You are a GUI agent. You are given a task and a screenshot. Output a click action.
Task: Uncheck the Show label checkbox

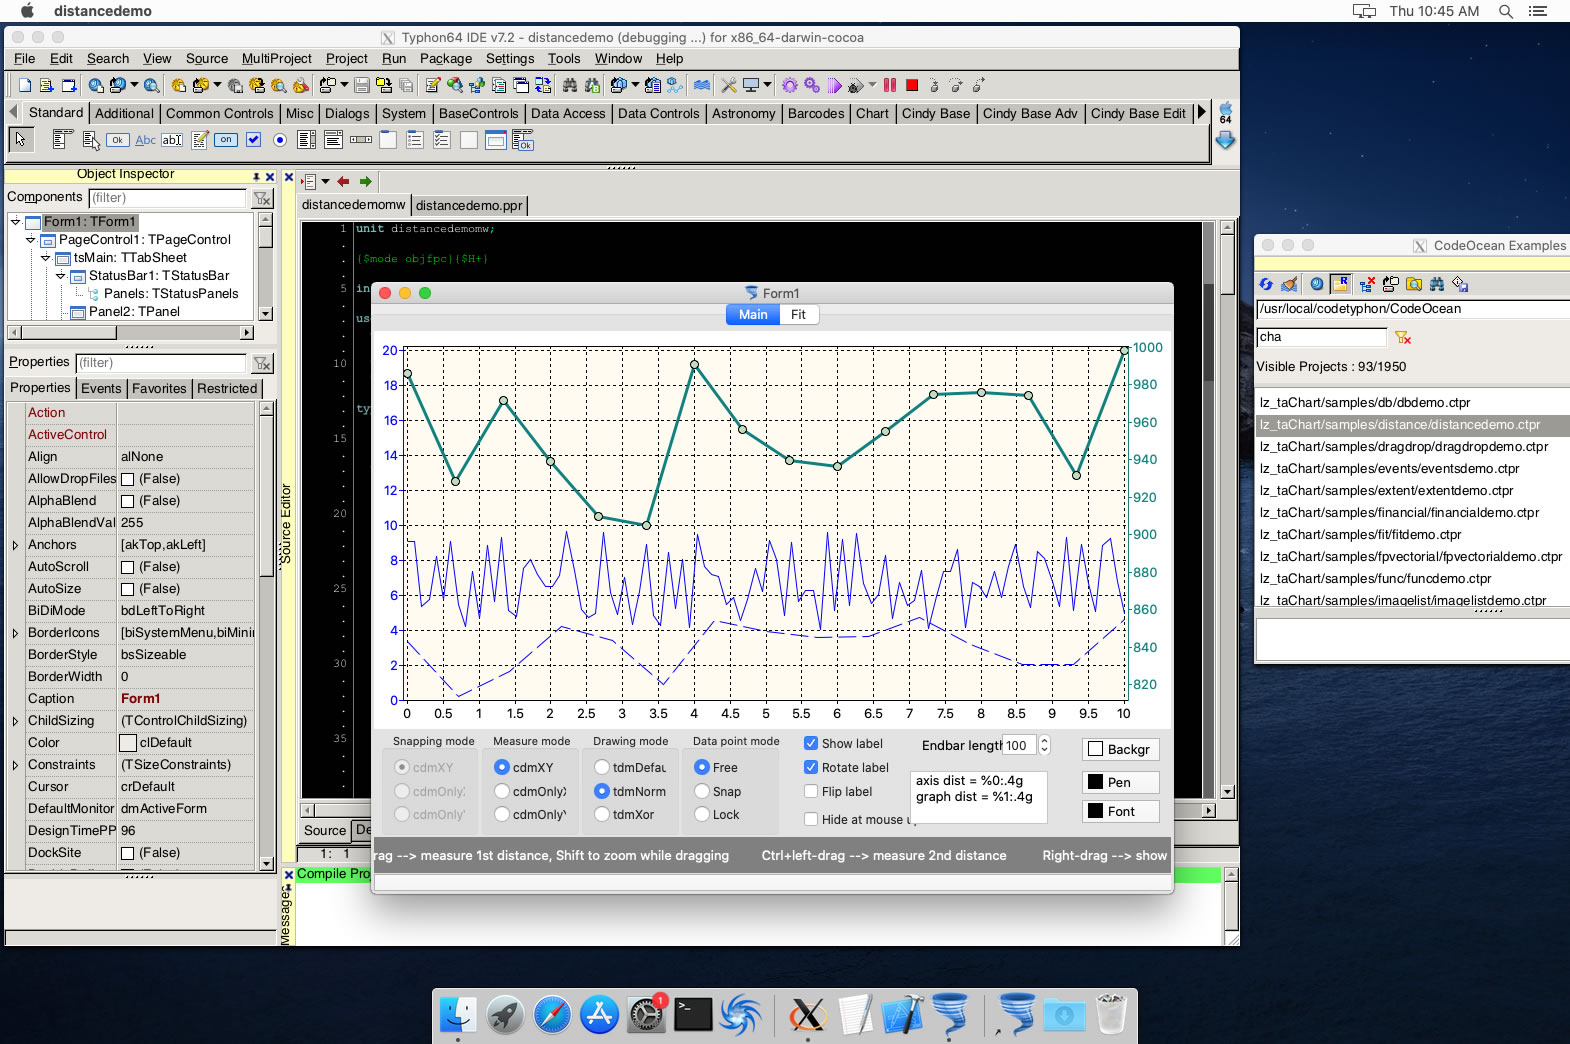(811, 743)
